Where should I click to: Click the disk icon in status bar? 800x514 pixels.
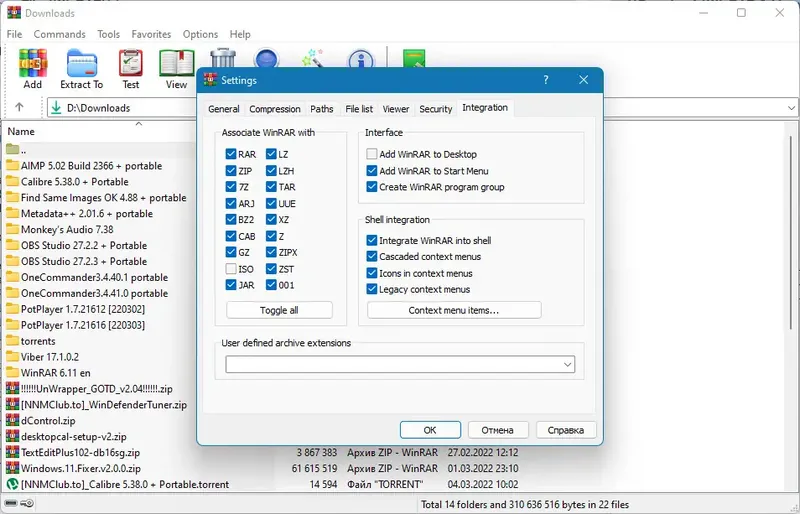[x=11, y=503]
